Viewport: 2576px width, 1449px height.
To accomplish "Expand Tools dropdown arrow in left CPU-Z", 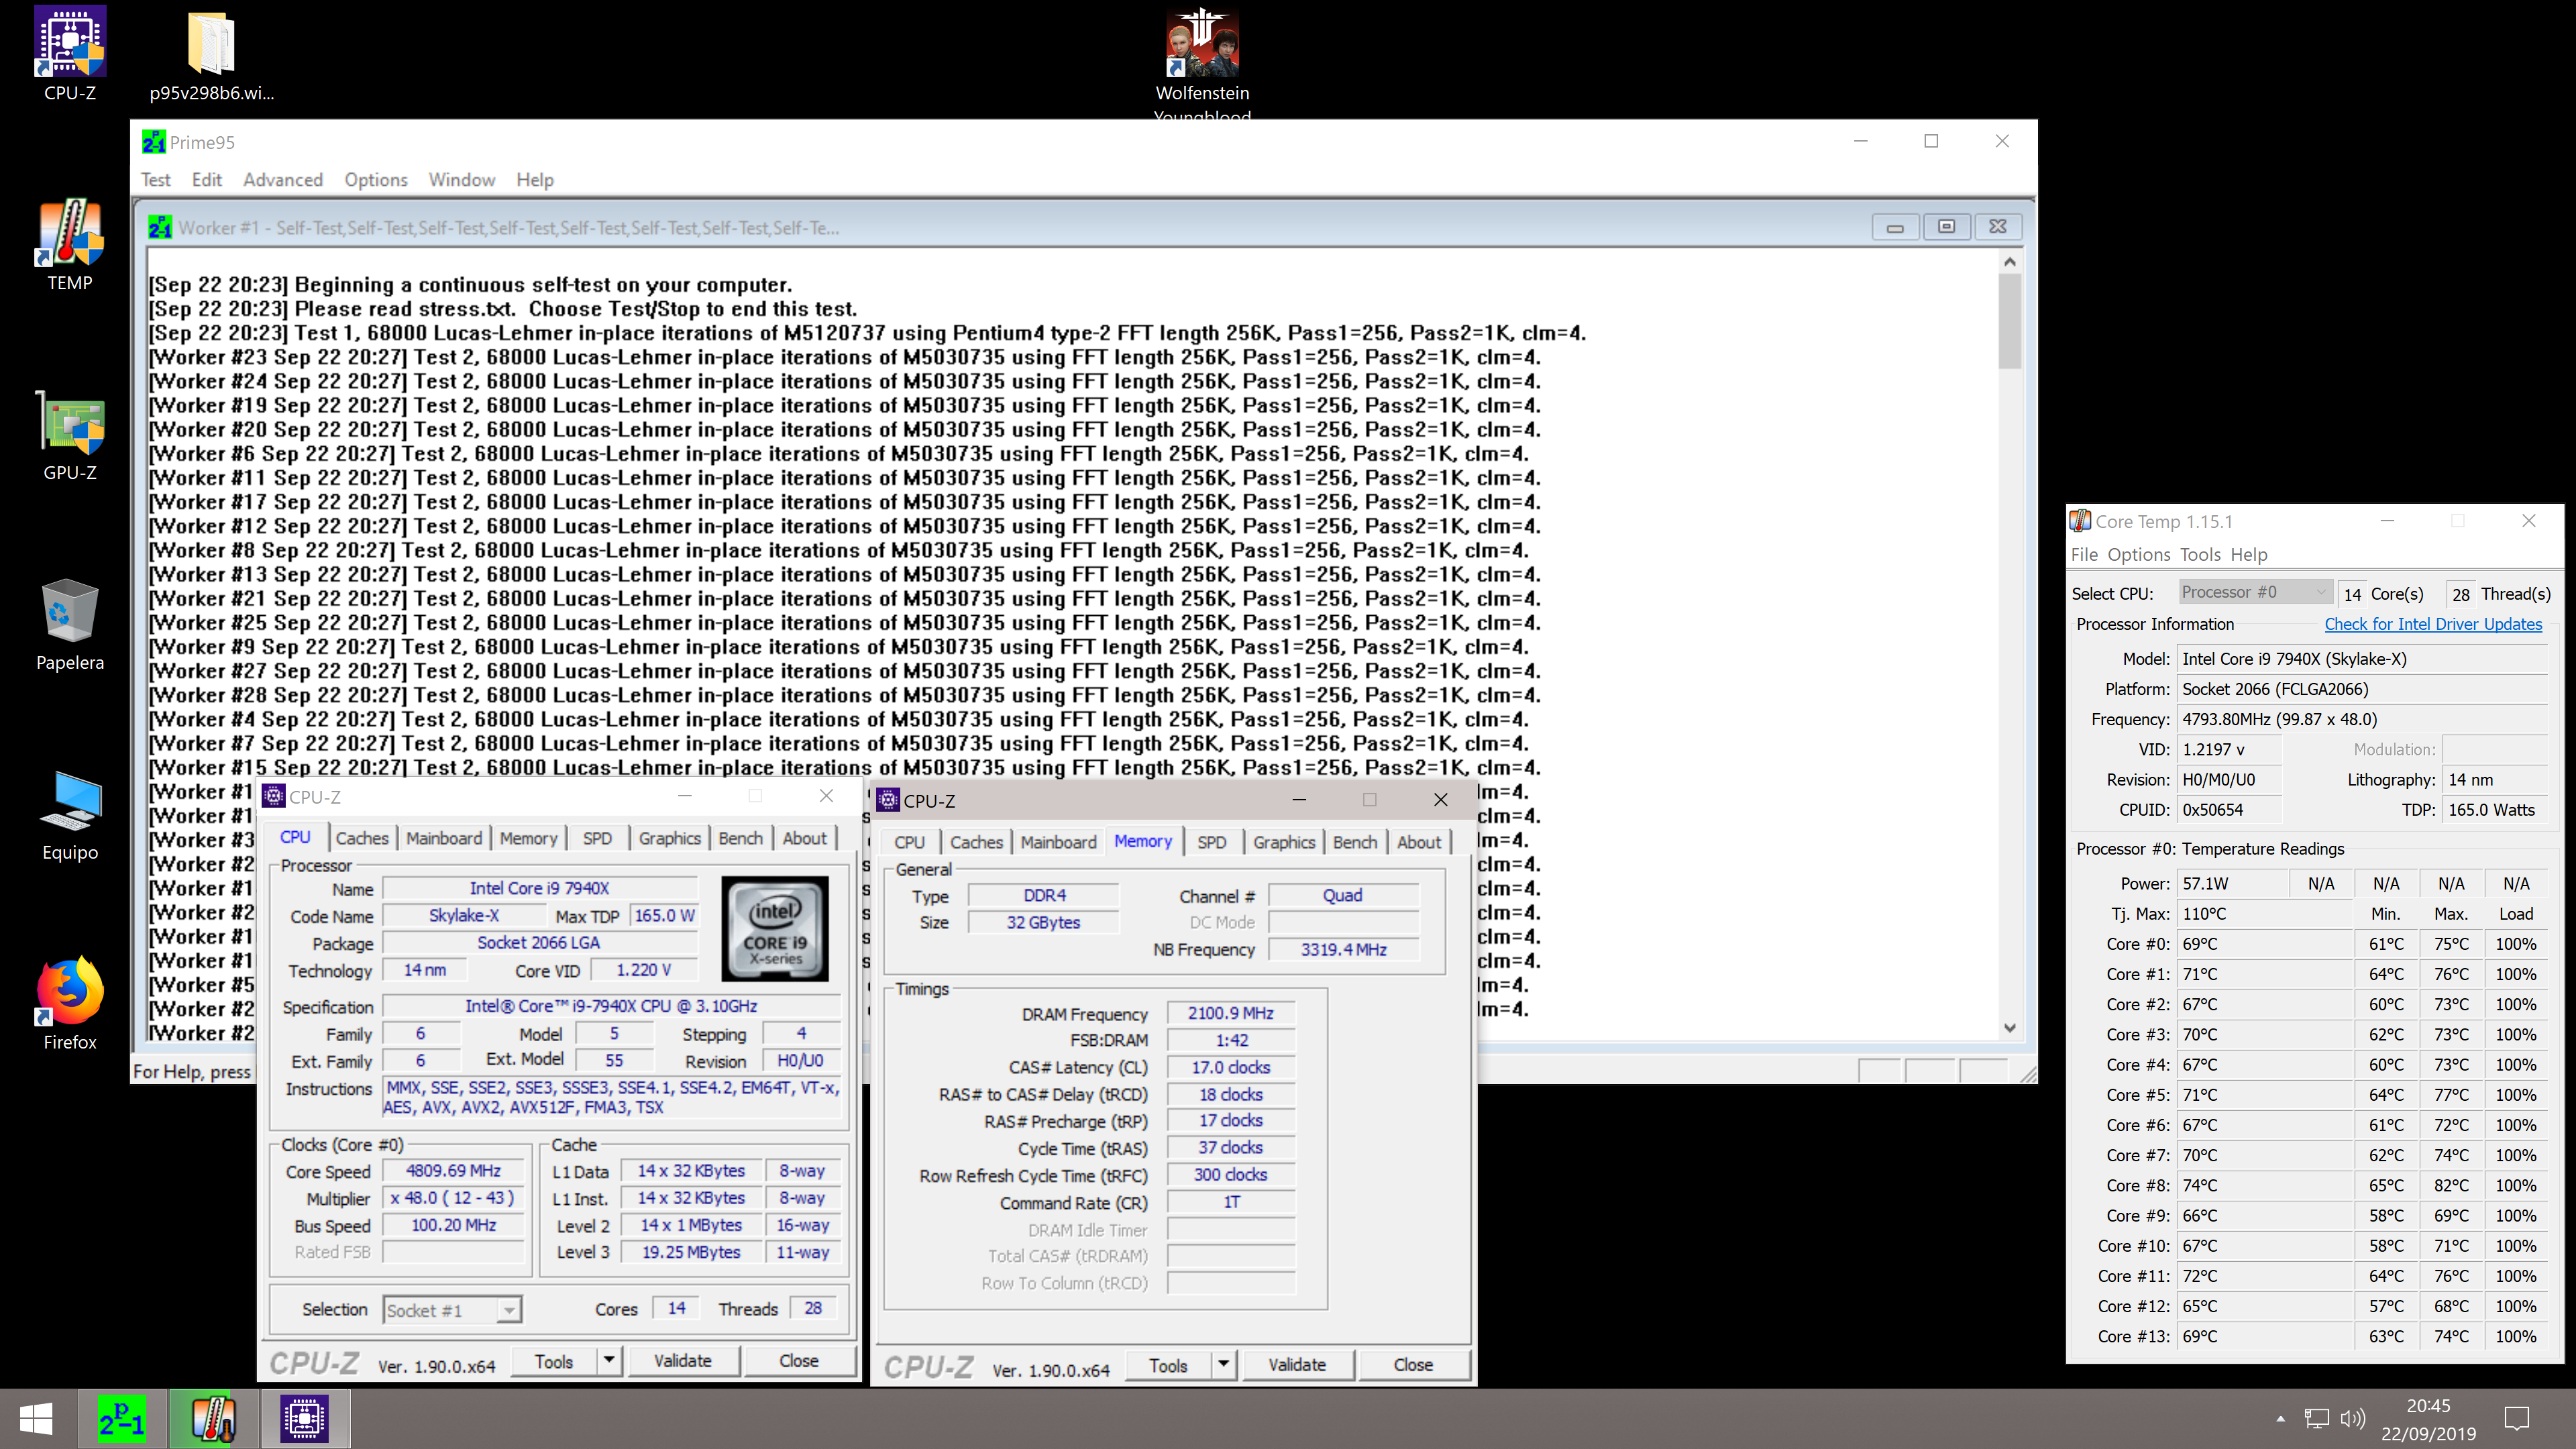I will tap(609, 1360).
